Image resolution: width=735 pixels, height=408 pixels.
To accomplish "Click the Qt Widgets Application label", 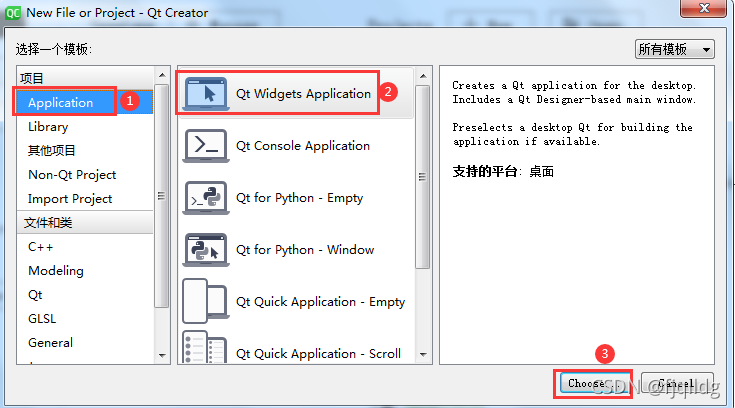I will coord(303,94).
